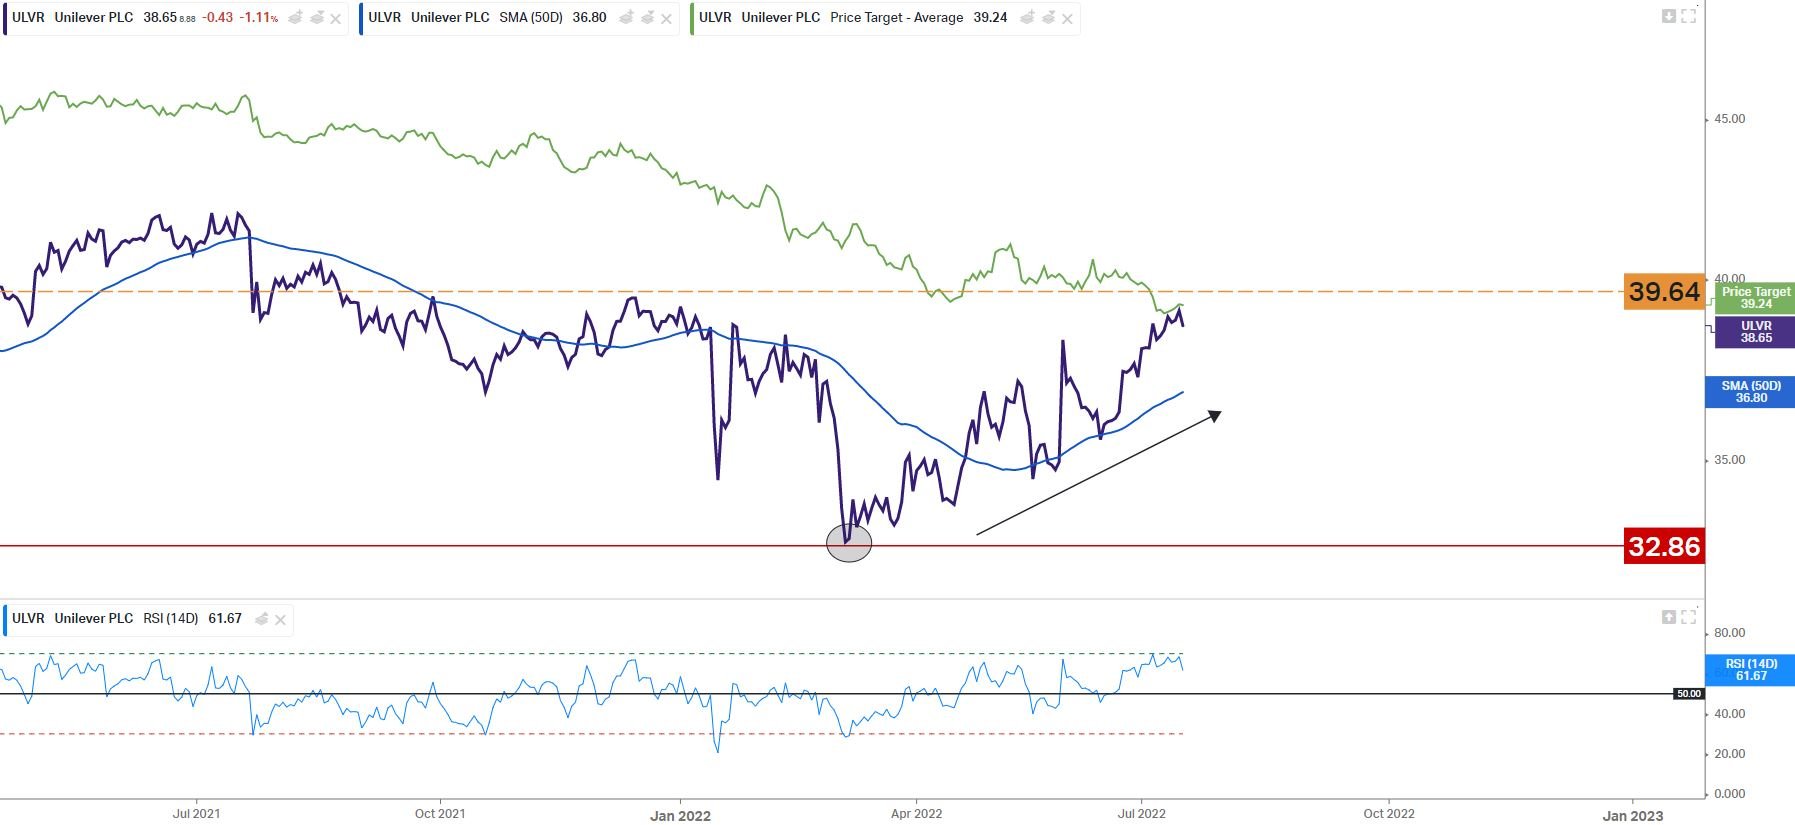Viewport: 1795px width, 825px height.
Task: Click the down-arrow icon atop RSI pane
Action: pyautogui.click(x=1669, y=617)
